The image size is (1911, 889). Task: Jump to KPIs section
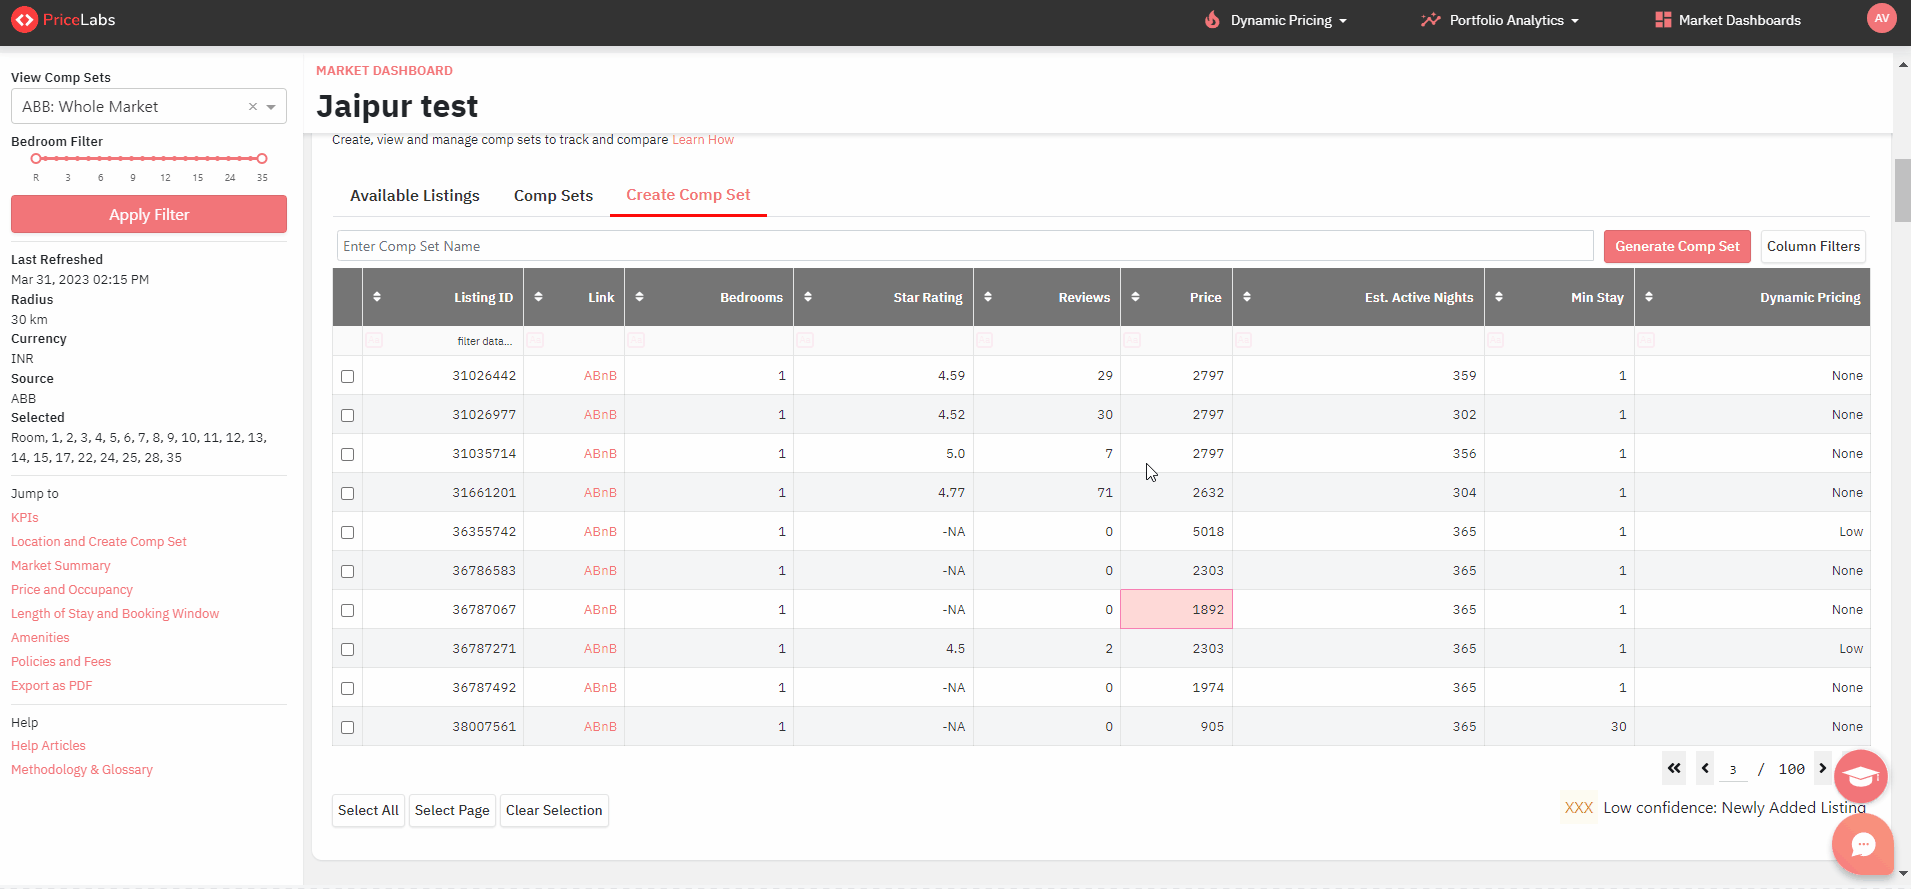coord(25,518)
